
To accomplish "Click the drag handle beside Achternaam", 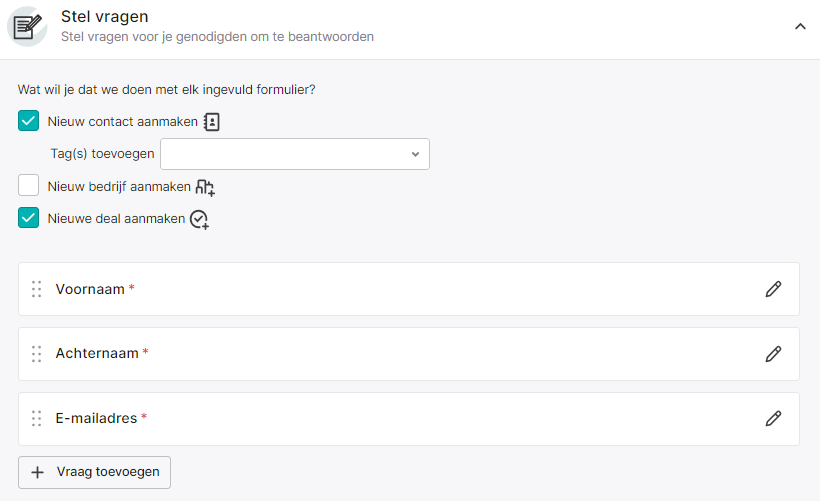I will [36, 354].
